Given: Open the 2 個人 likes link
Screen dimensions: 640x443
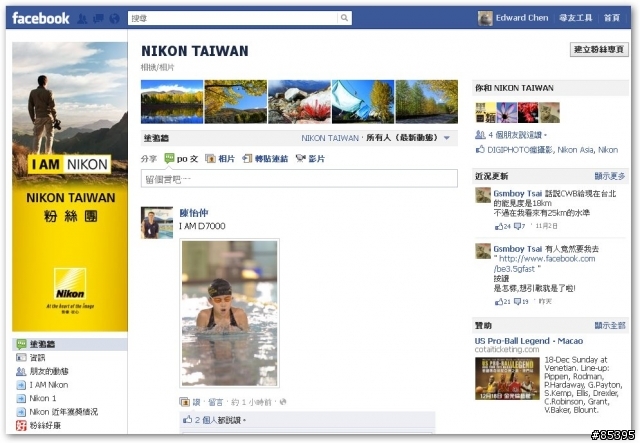Looking at the screenshot, I should (206, 420).
